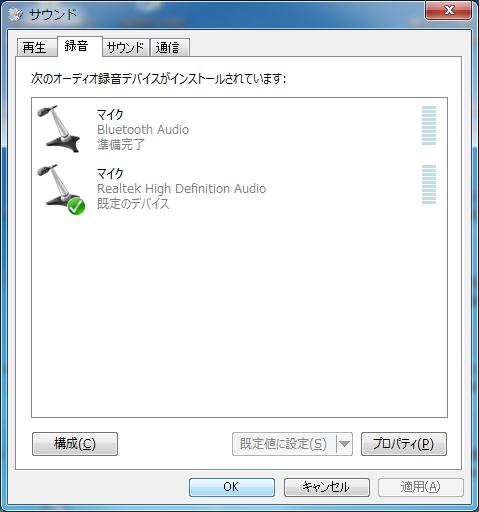Expand the 既定値に設定 dropdown arrow
Image resolution: width=479 pixels, height=512 pixels.
[344, 444]
